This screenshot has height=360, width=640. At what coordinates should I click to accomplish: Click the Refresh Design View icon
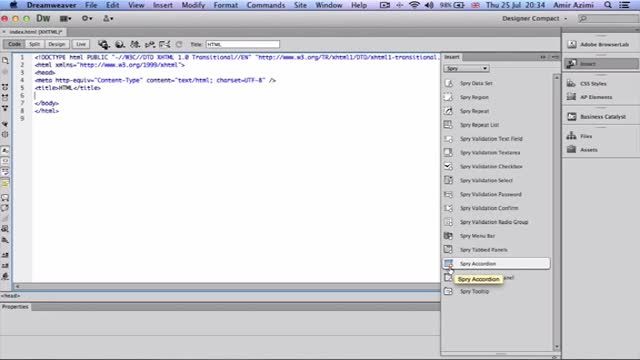[179, 44]
